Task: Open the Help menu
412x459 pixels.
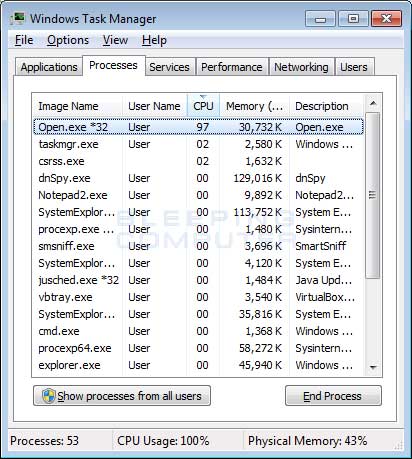Action: (x=154, y=40)
